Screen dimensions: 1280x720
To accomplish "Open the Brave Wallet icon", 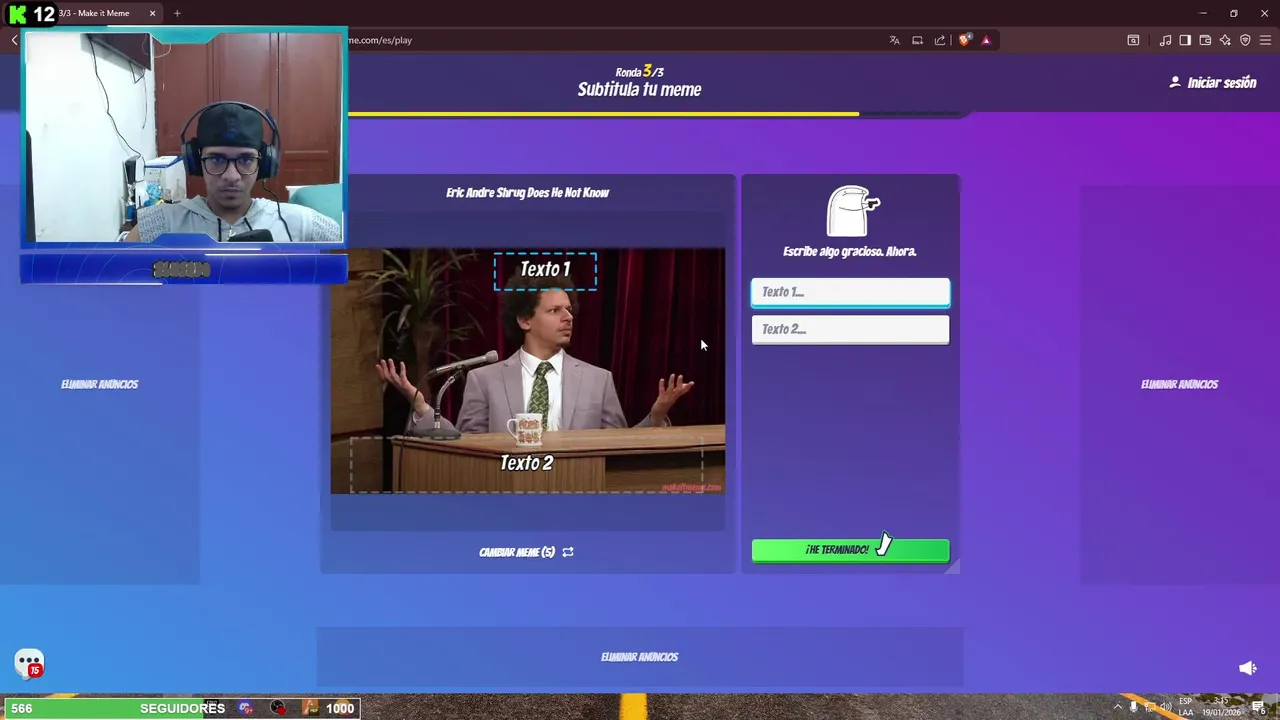I will [1205, 40].
